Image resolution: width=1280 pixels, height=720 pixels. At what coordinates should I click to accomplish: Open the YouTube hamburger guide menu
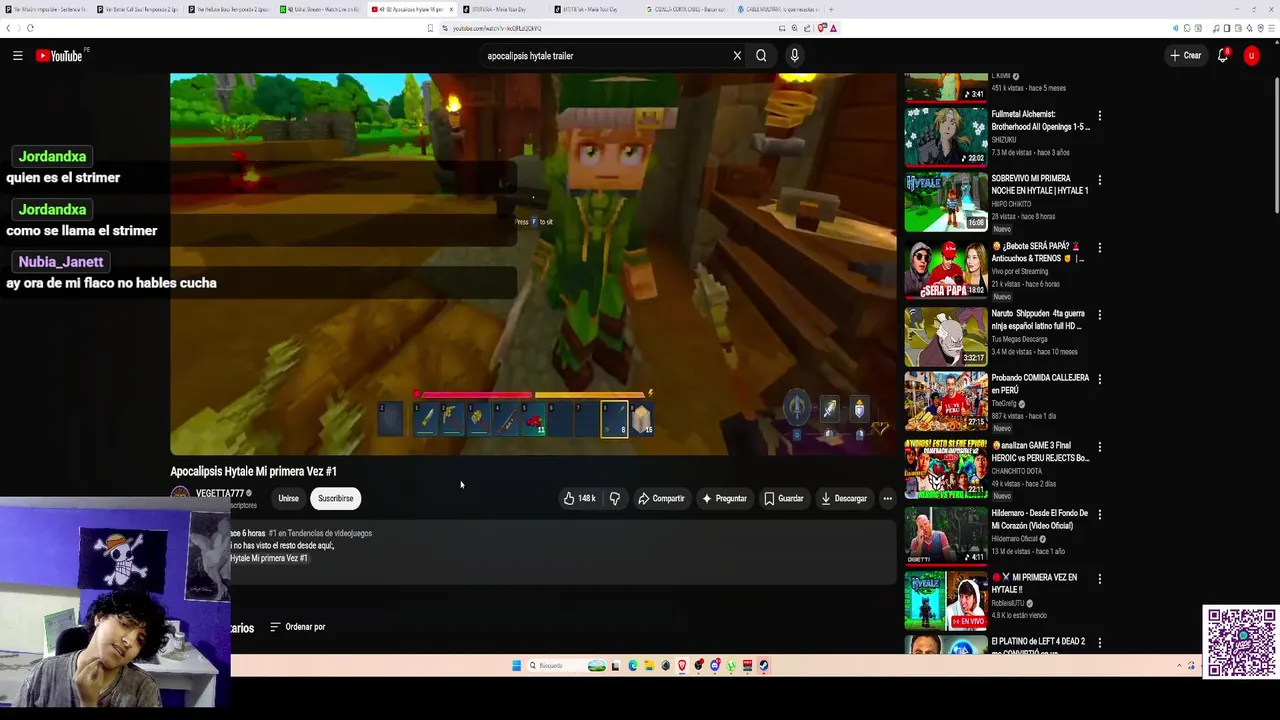pos(17,56)
